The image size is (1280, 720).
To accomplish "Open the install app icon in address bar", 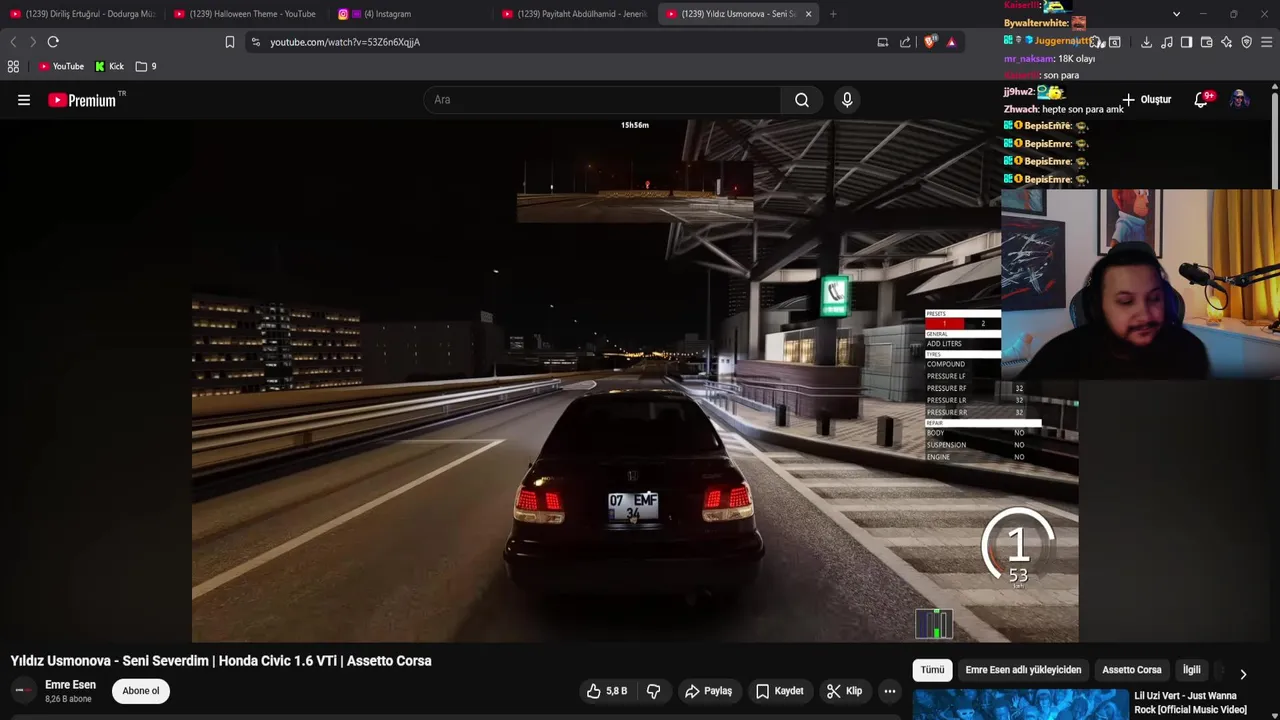I will [882, 42].
